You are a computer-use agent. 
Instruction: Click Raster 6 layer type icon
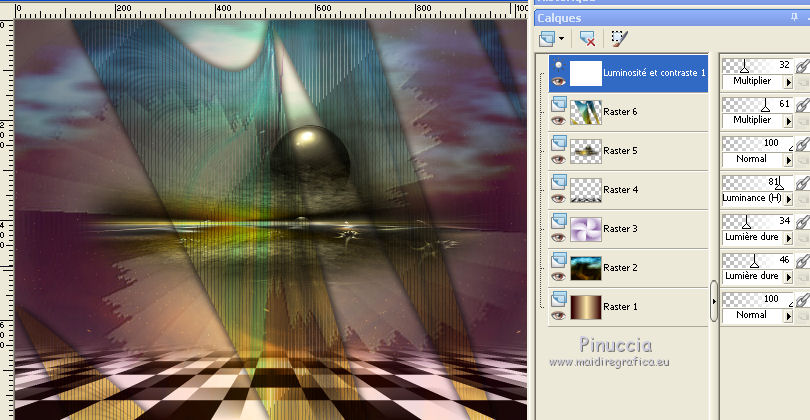pos(558,105)
